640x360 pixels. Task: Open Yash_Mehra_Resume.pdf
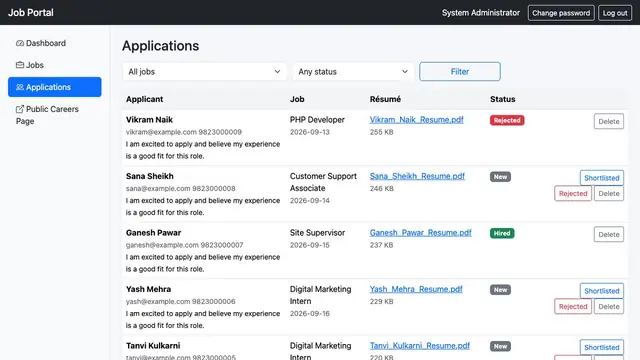point(416,289)
